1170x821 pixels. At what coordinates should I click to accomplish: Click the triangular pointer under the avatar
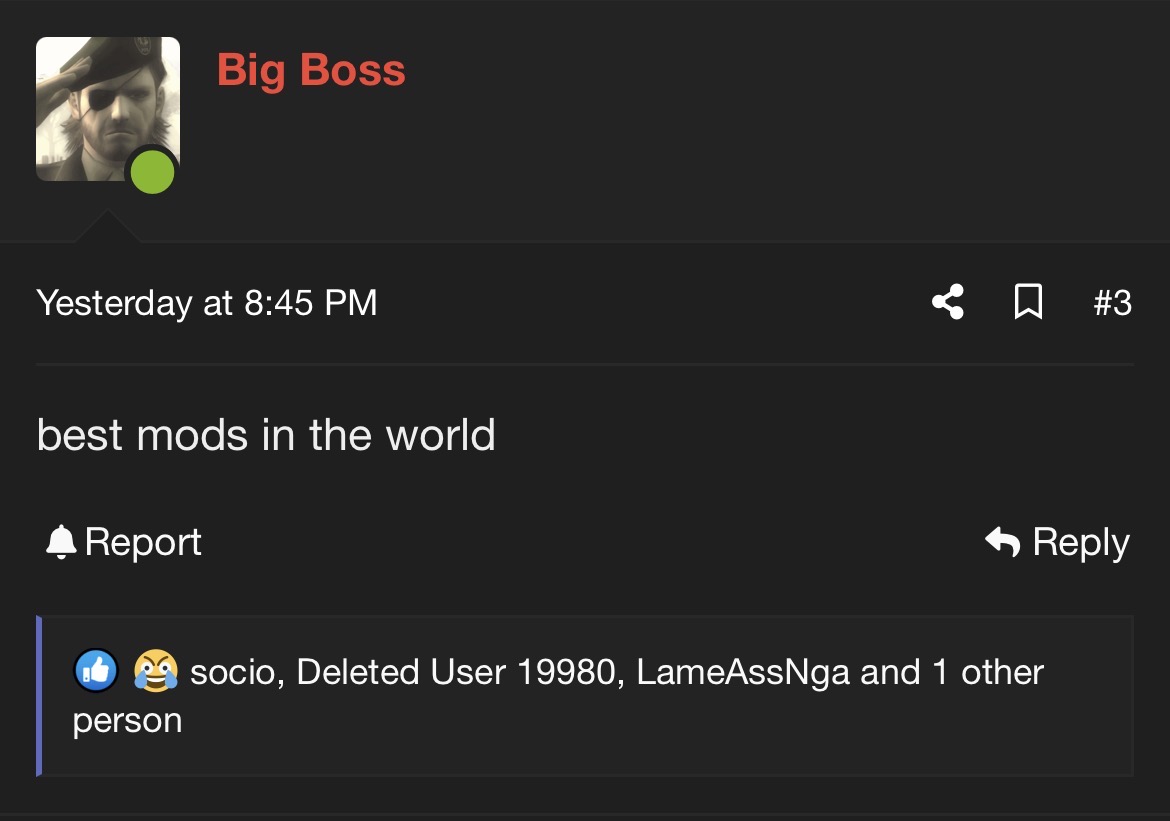(x=107, y=227)
